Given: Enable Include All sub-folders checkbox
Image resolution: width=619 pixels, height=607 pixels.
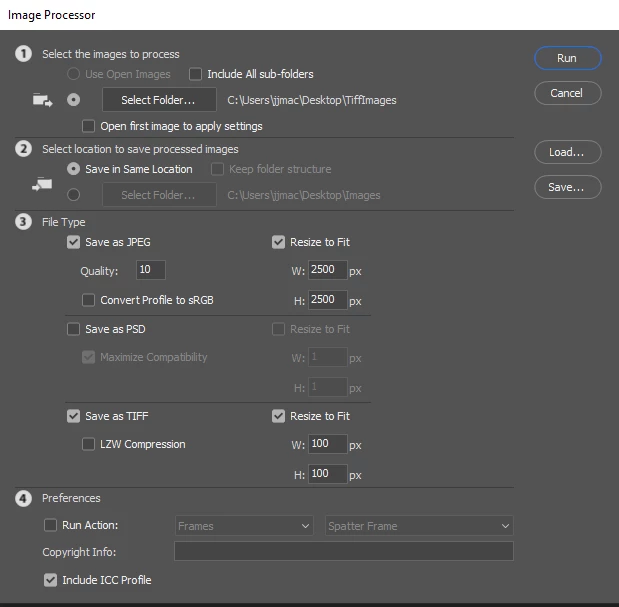Looking at the screenshot, I should 195,74.
